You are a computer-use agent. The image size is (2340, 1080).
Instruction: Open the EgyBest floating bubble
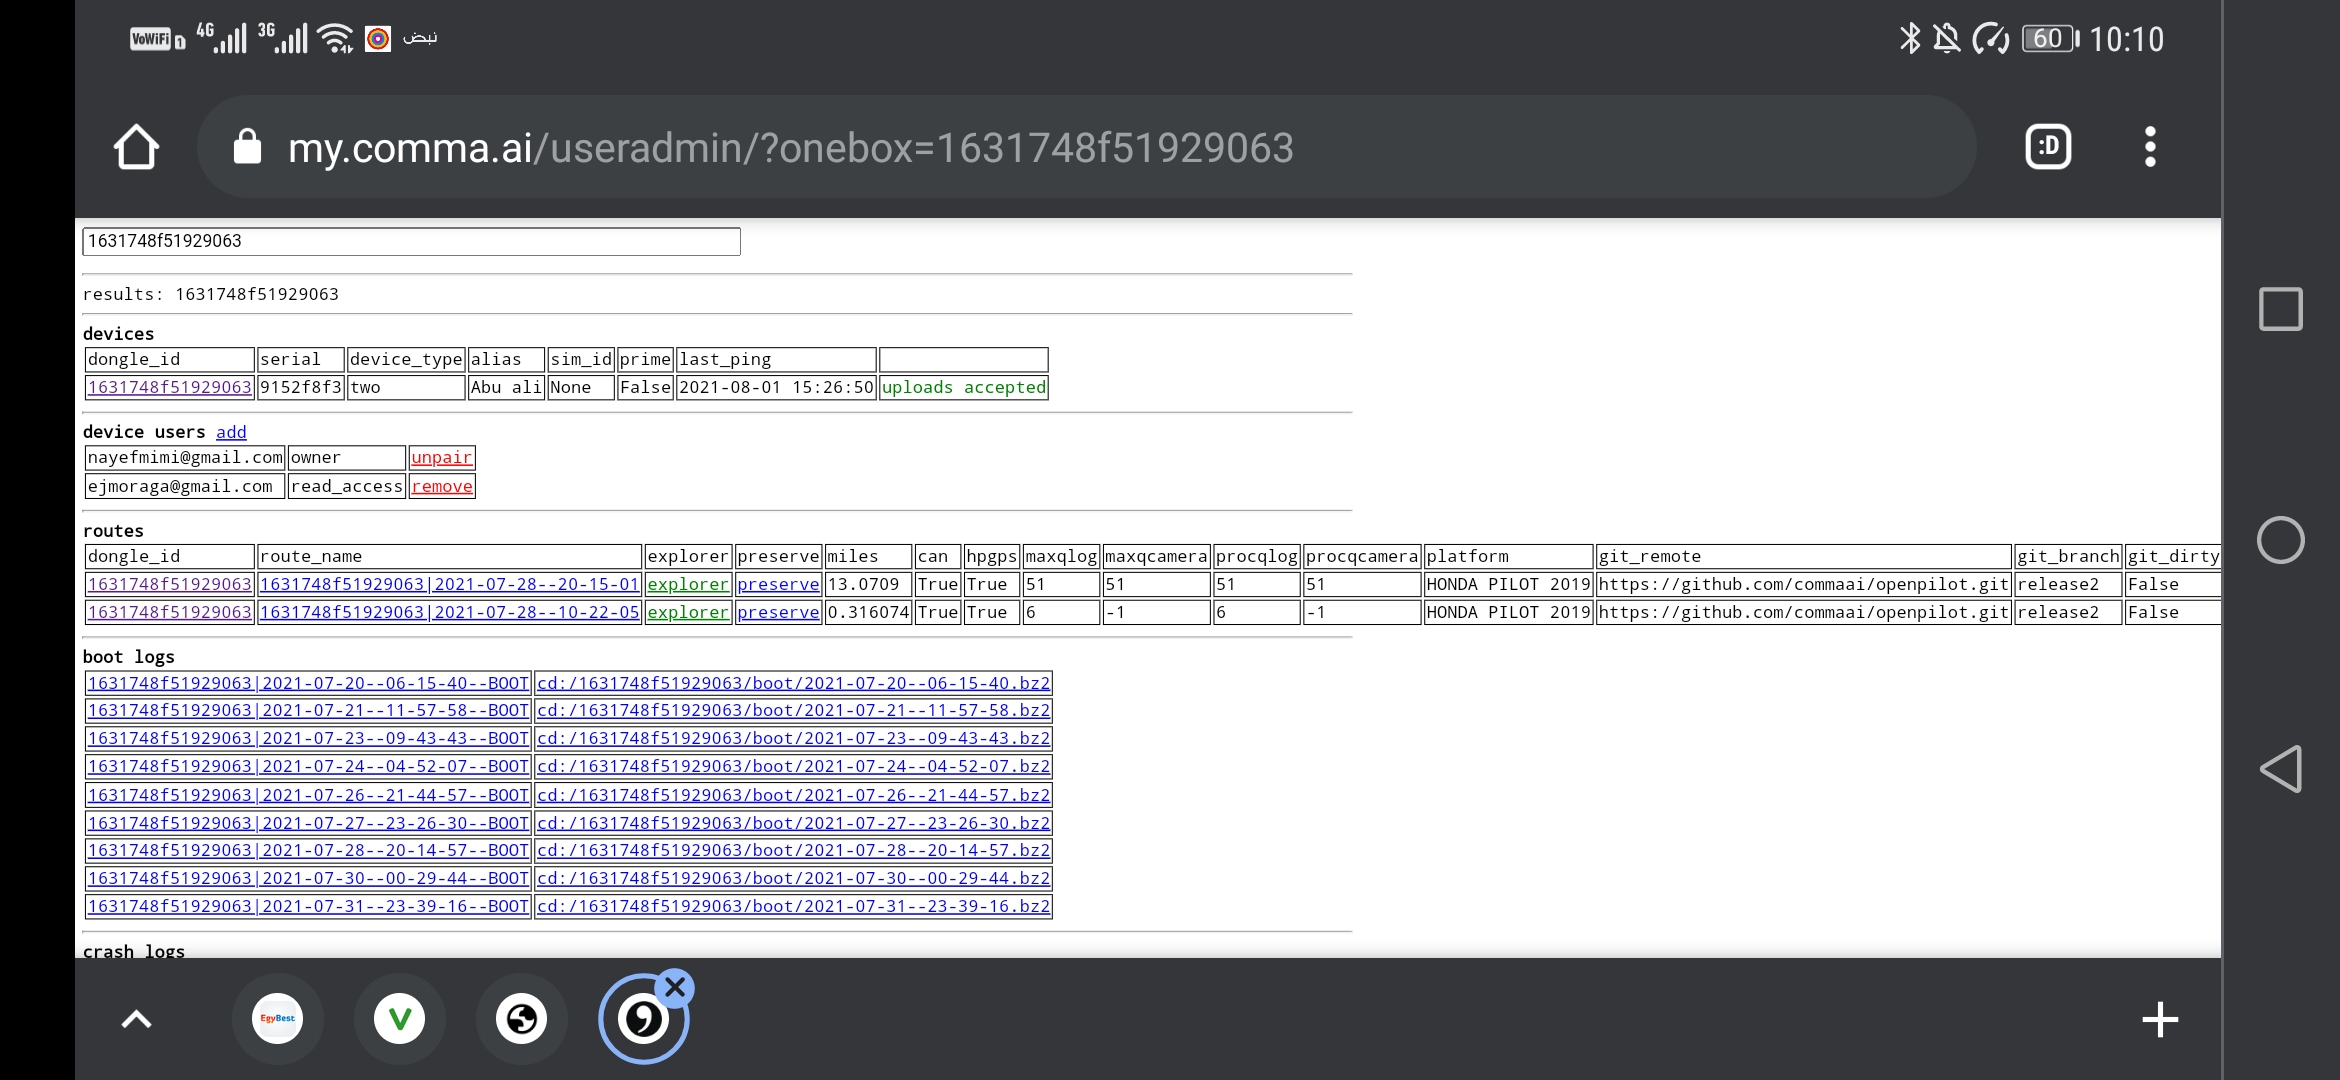[278, 1018]
